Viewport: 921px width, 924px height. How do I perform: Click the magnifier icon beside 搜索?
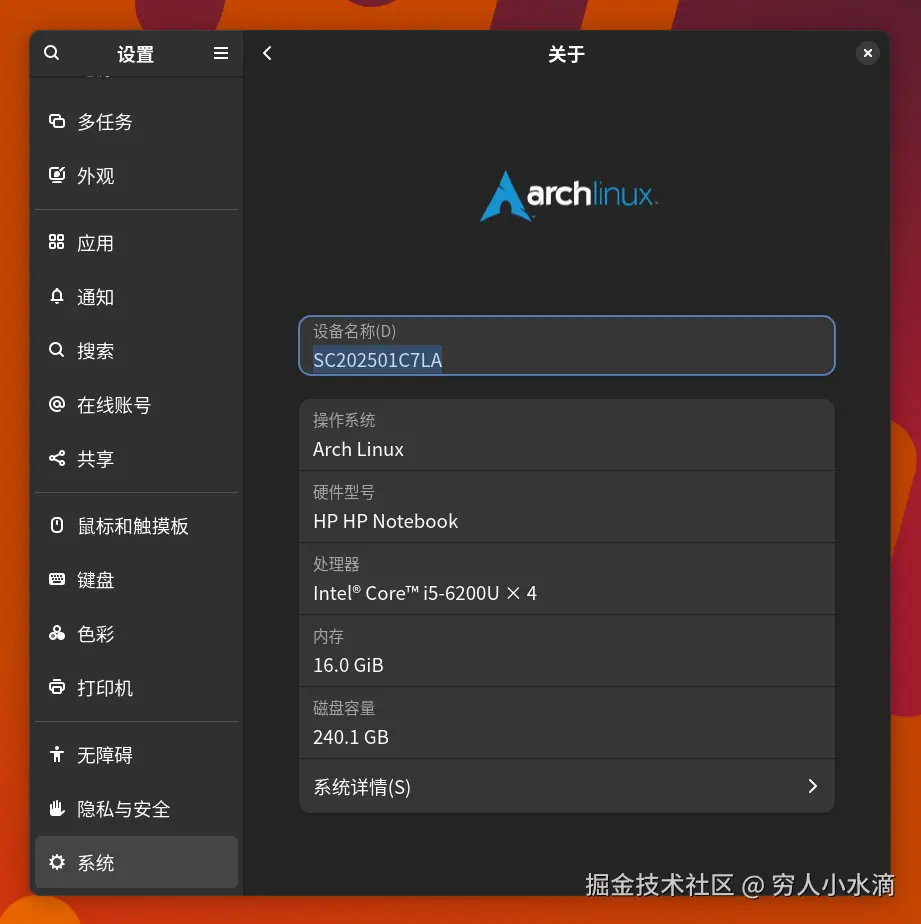coord(57,351)
